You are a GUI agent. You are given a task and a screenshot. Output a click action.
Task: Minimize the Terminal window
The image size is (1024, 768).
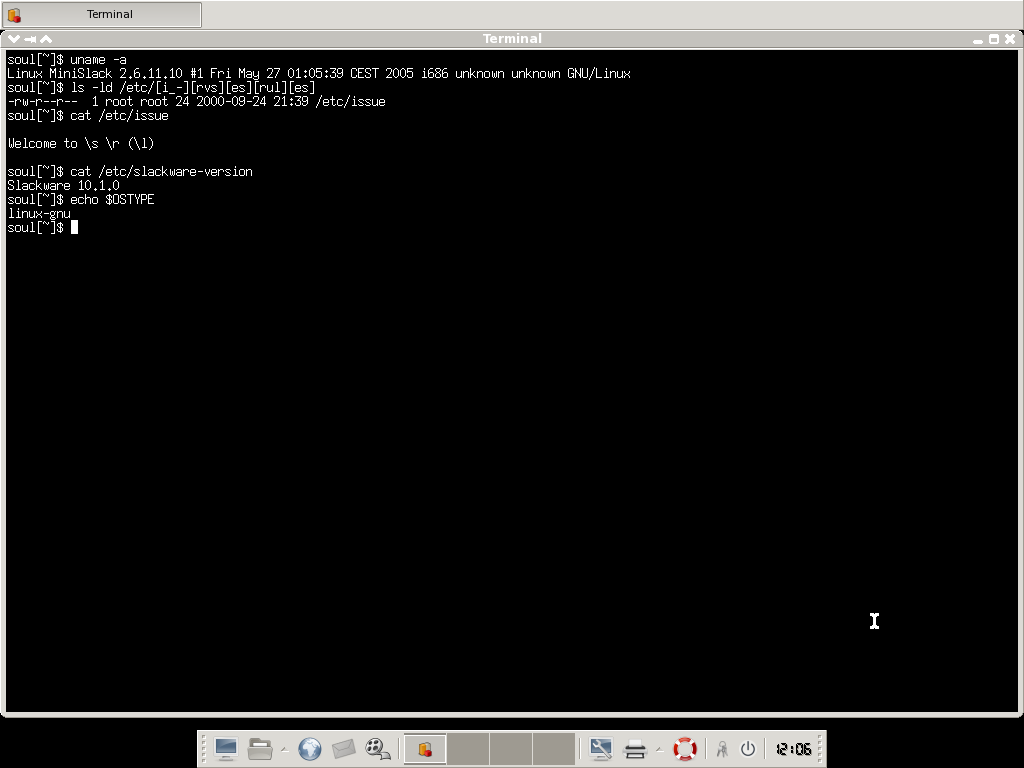click(x=978, y=40)
